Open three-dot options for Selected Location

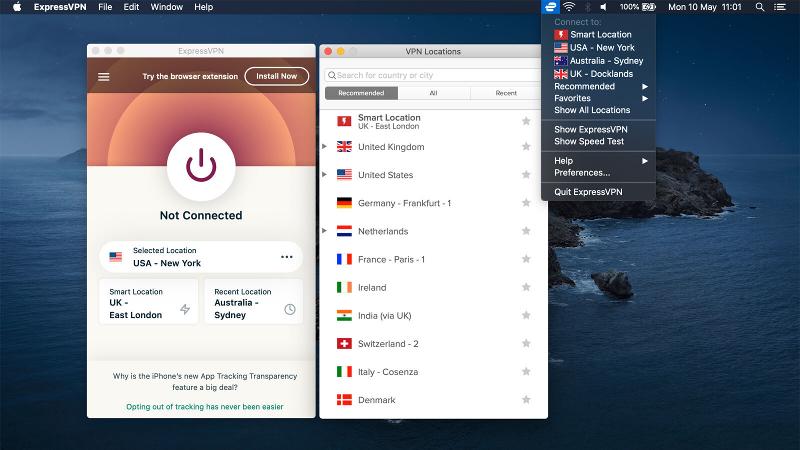[287, 257]
